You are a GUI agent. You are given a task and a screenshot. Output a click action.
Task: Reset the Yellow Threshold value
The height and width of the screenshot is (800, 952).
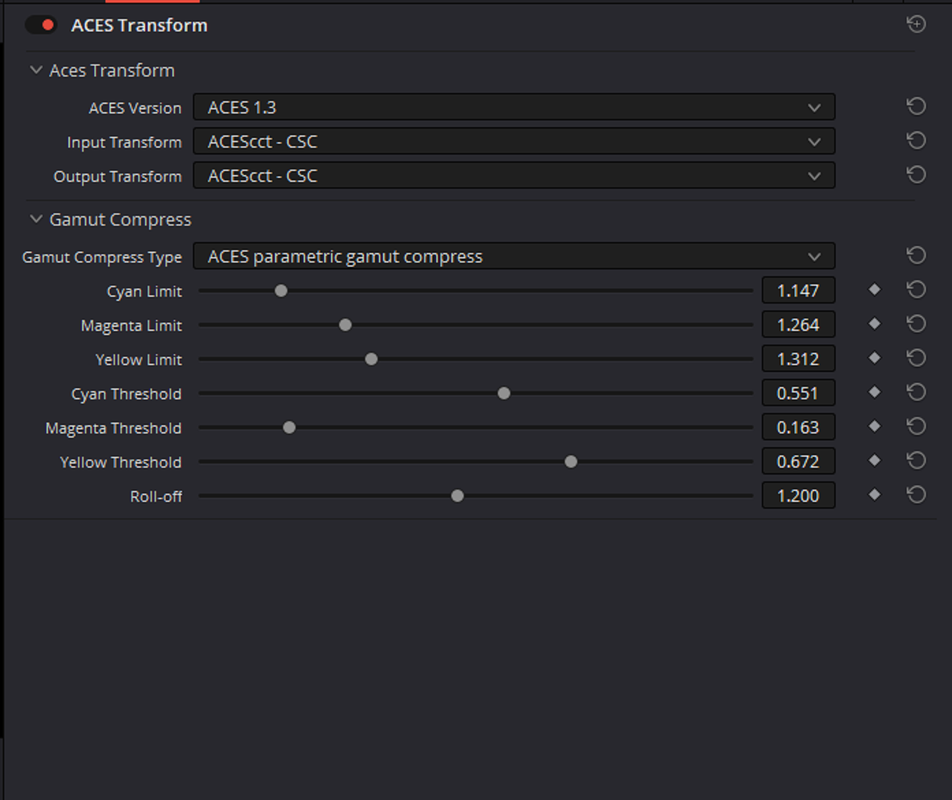click(x=916, y=461)
